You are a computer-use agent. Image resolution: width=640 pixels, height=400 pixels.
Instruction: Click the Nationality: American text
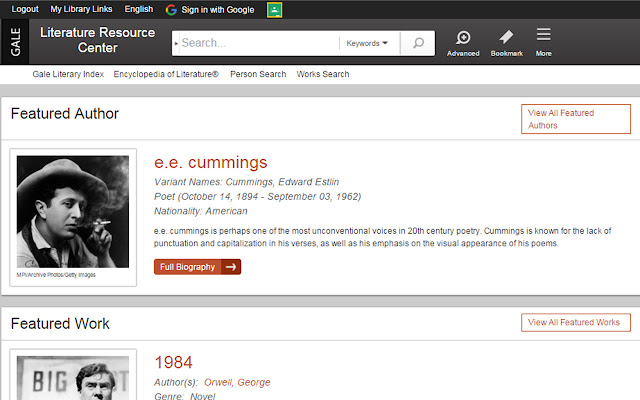200,211
